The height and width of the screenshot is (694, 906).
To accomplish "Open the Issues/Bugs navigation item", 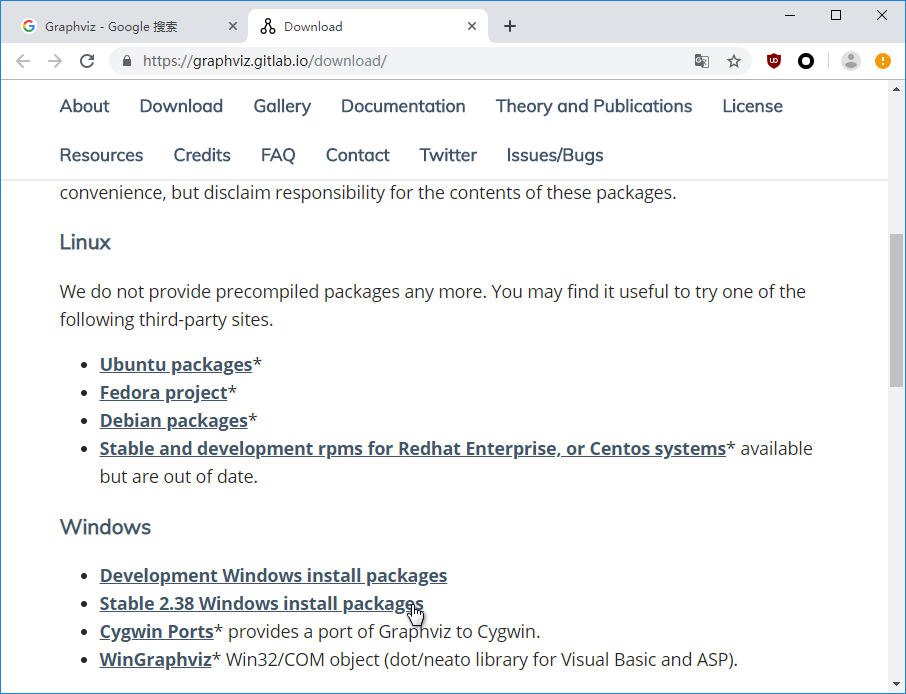I will [x=555, y=155].
